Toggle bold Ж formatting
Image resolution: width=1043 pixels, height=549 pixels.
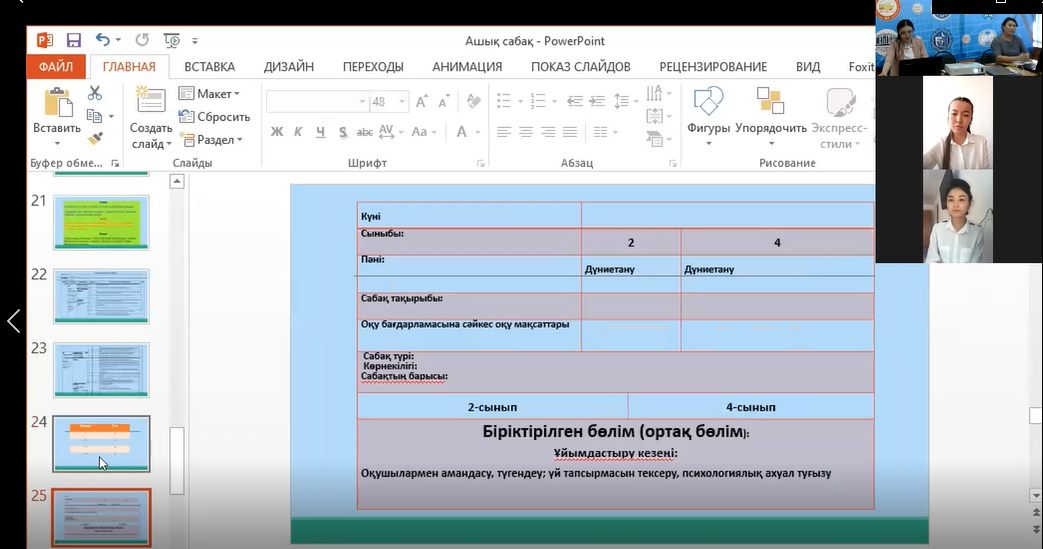tap(277, 132)
